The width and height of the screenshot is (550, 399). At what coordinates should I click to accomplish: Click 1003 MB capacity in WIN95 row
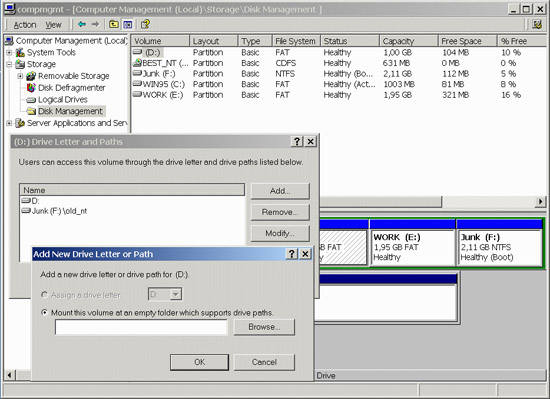tap(399, 84)
